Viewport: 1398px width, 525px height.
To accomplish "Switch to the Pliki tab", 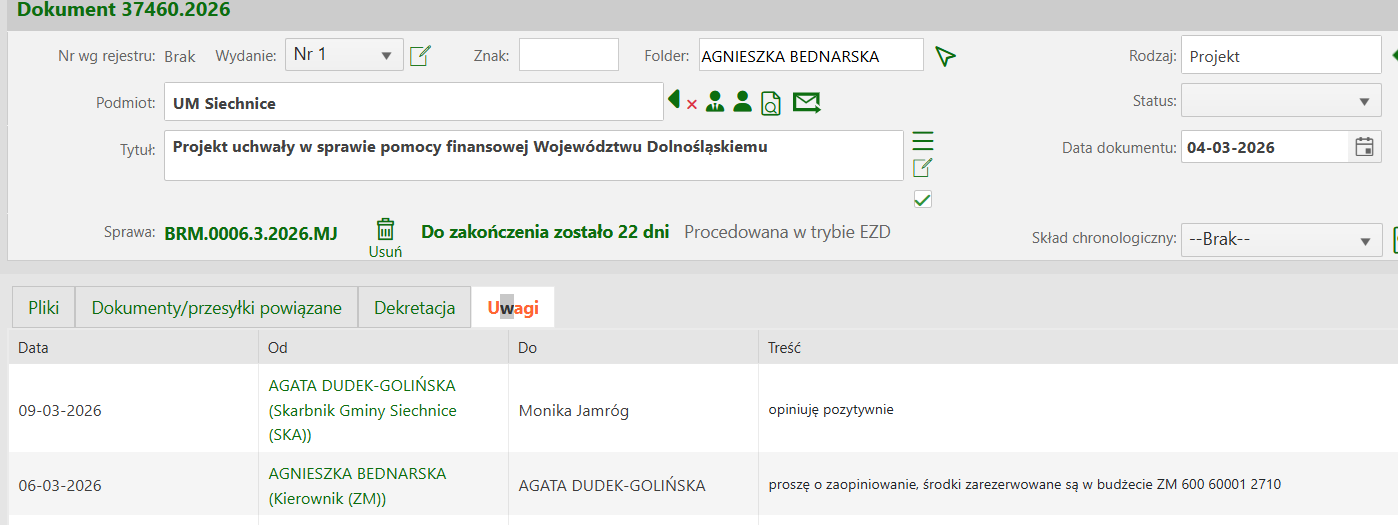I will (x=43, y=308).
